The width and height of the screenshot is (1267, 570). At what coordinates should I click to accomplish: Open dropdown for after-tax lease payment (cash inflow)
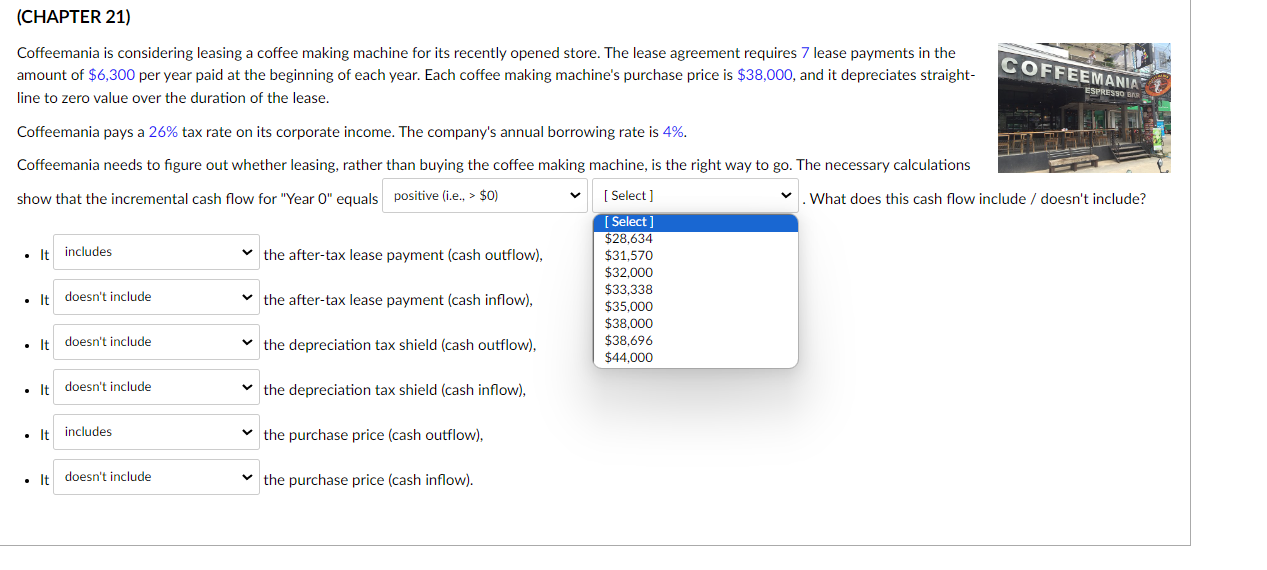tap(156, 297)
